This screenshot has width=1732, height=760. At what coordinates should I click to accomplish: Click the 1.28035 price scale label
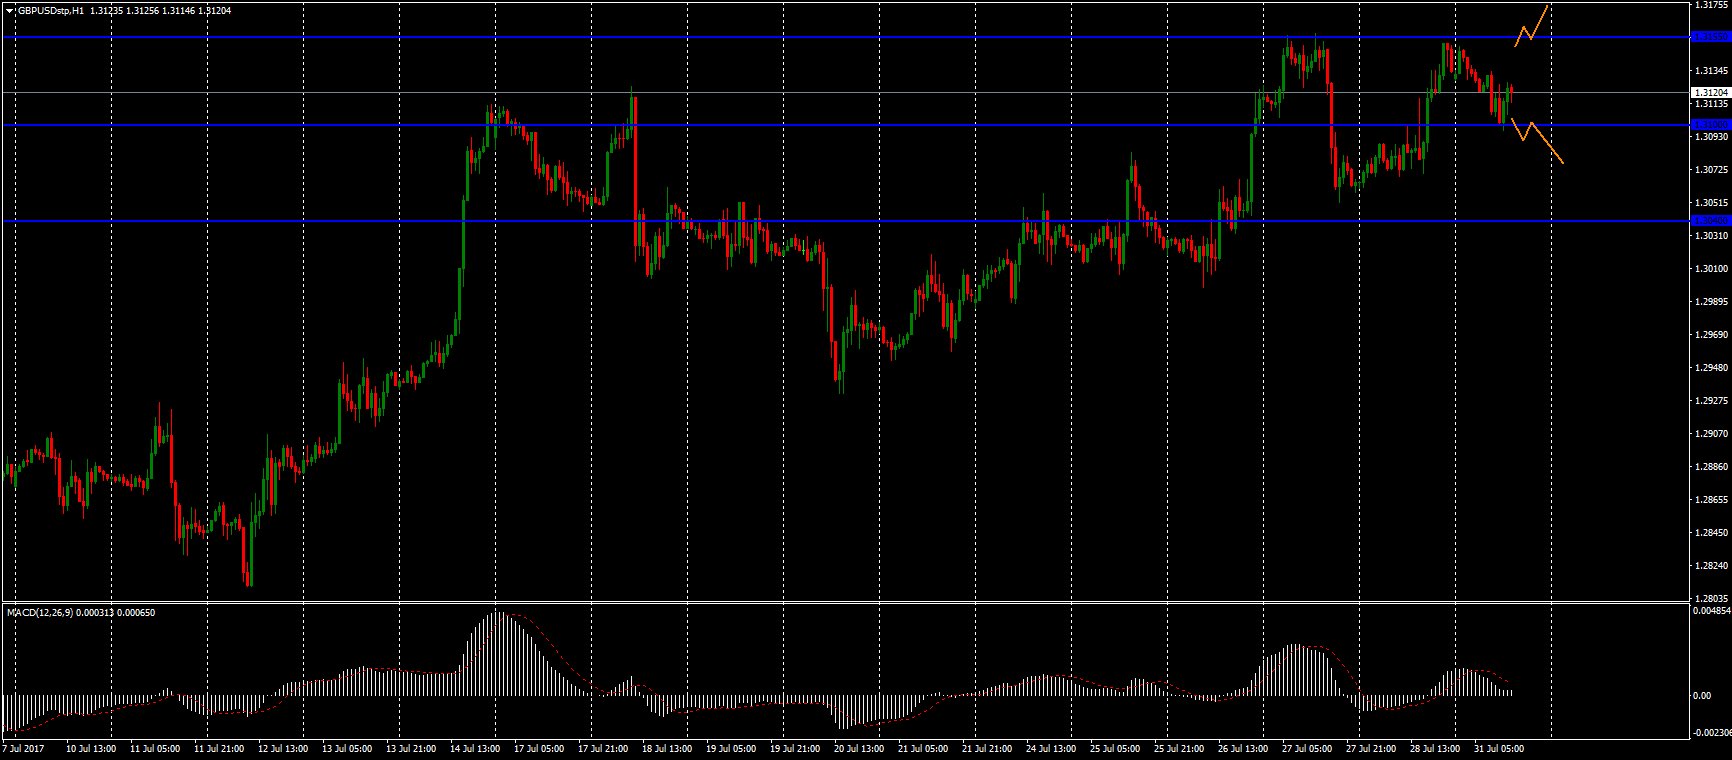1710,598
